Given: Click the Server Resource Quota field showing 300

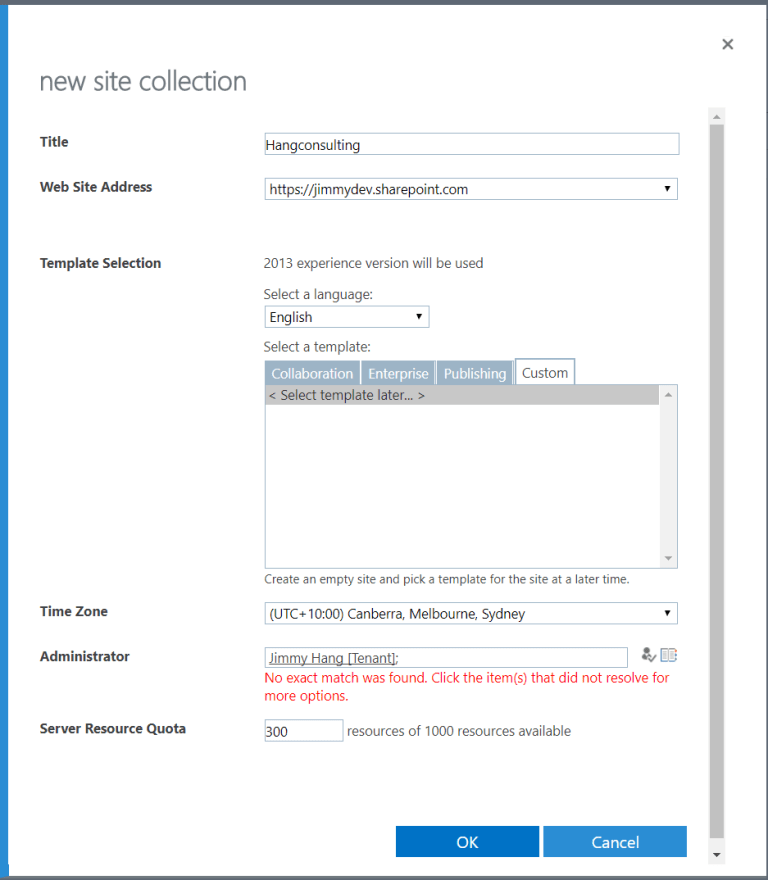Looking at the screenshot, I should [x=303, y=730].
